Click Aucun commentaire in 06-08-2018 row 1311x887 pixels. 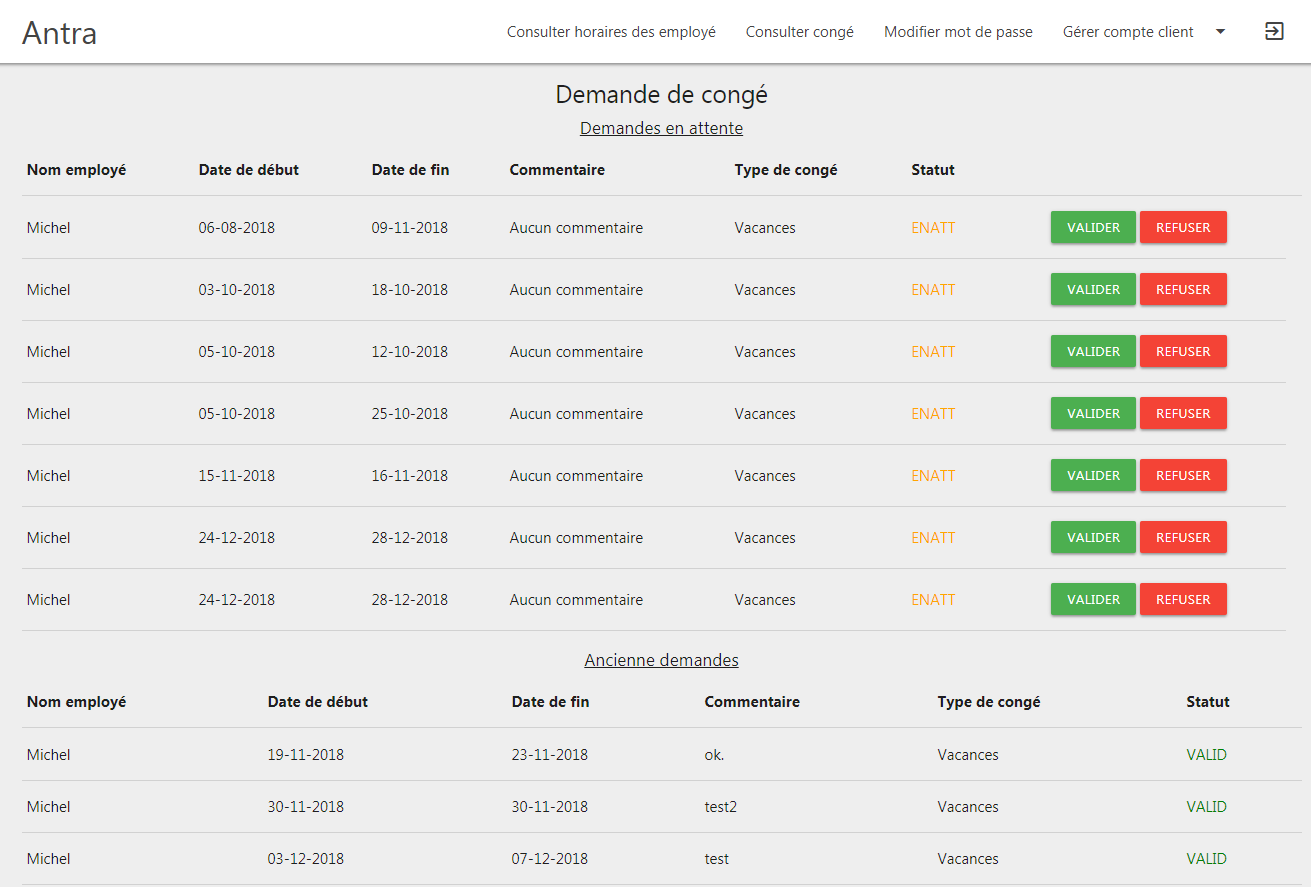576,228
